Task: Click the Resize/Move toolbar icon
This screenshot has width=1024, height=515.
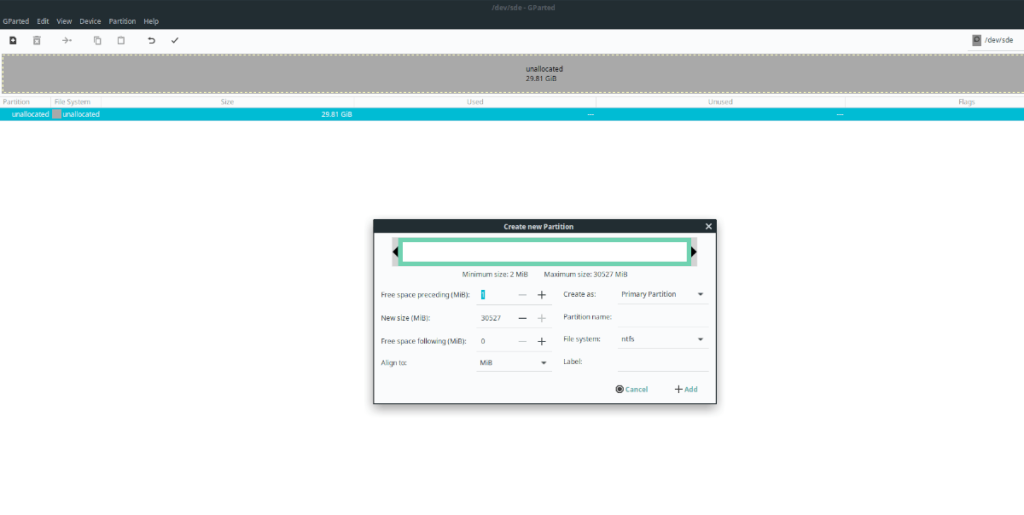Action: click(67, 40)
